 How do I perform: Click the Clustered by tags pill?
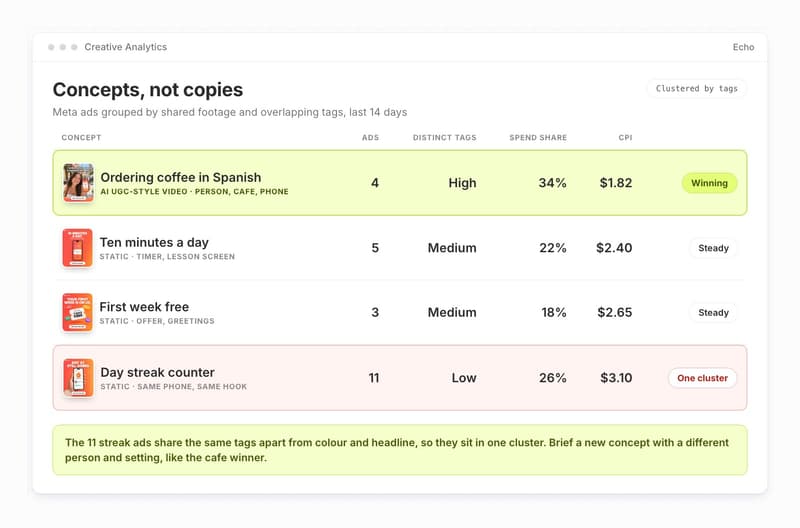696,89
